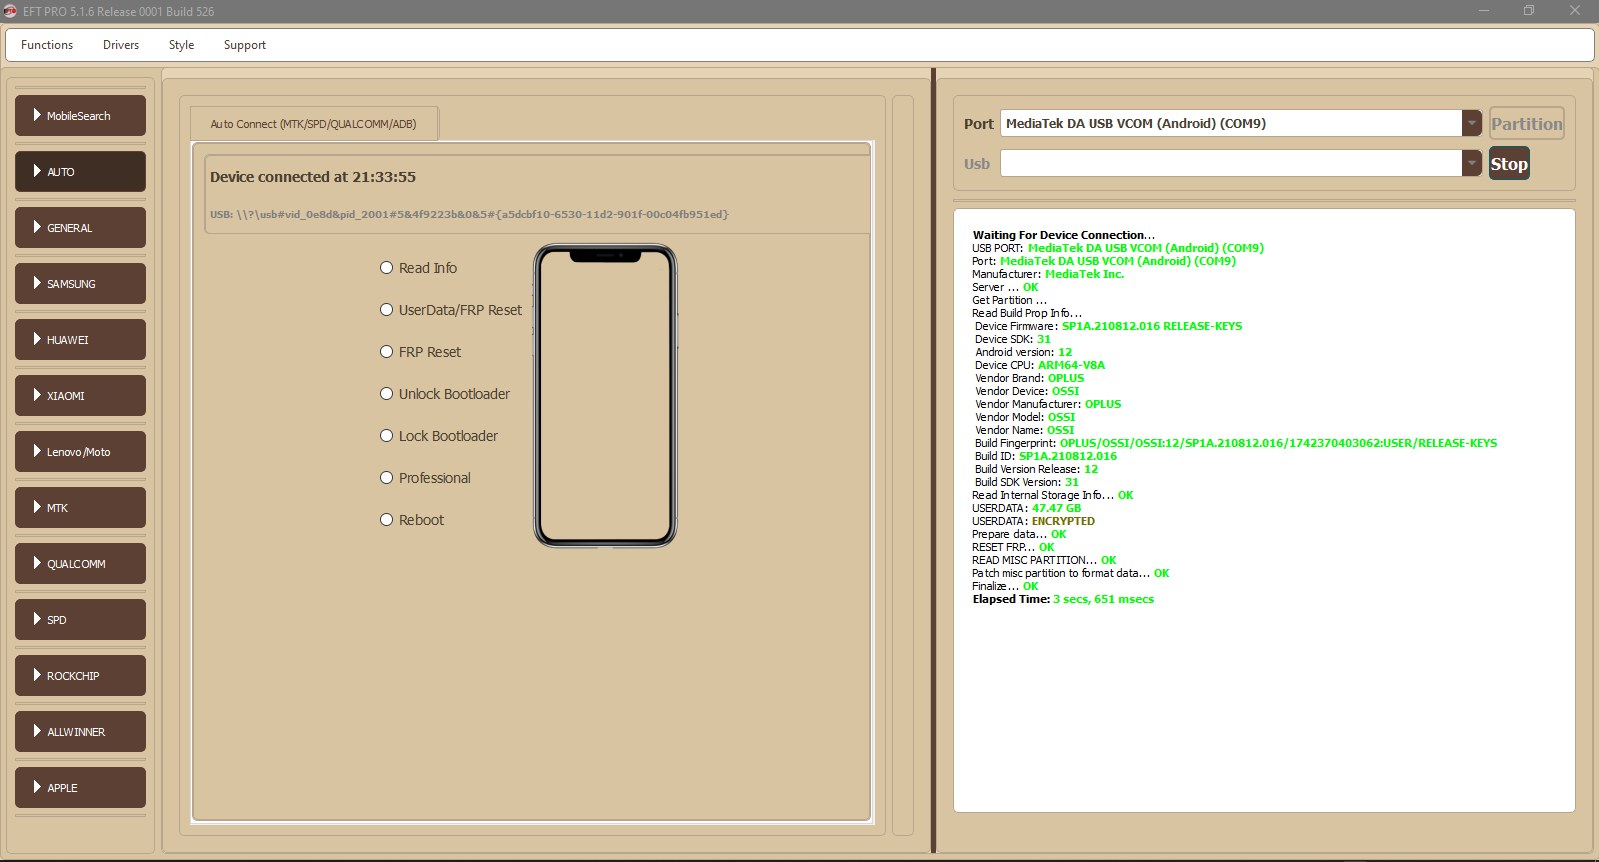The image size is (1599, 862).
Task: Switch to the Auto Connect tab
Action: click(x=313, y=124)
